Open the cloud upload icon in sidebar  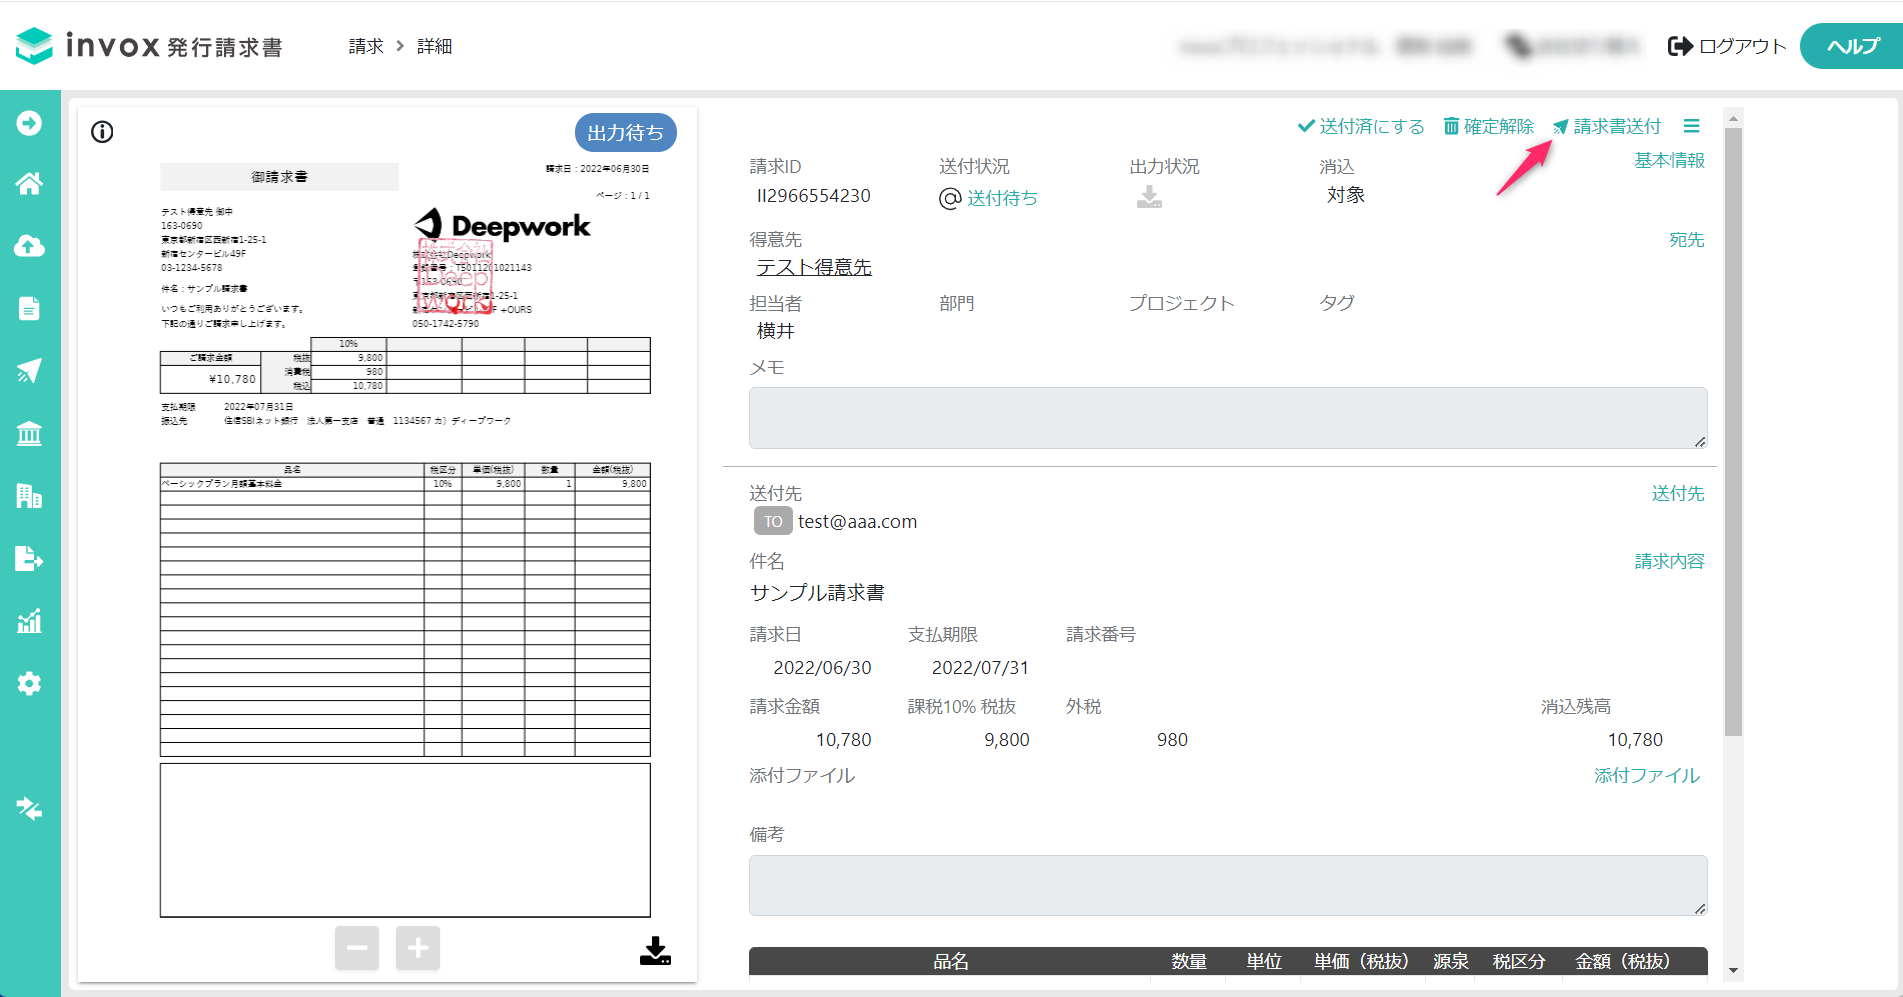point(29,246)
